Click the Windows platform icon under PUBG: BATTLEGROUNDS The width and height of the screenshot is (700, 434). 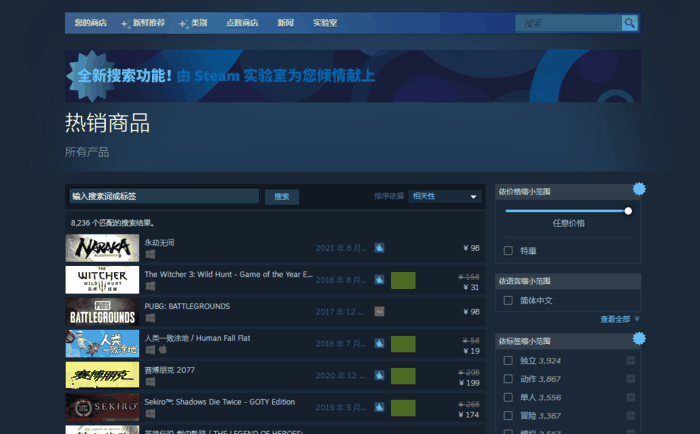tap(150, 318)
